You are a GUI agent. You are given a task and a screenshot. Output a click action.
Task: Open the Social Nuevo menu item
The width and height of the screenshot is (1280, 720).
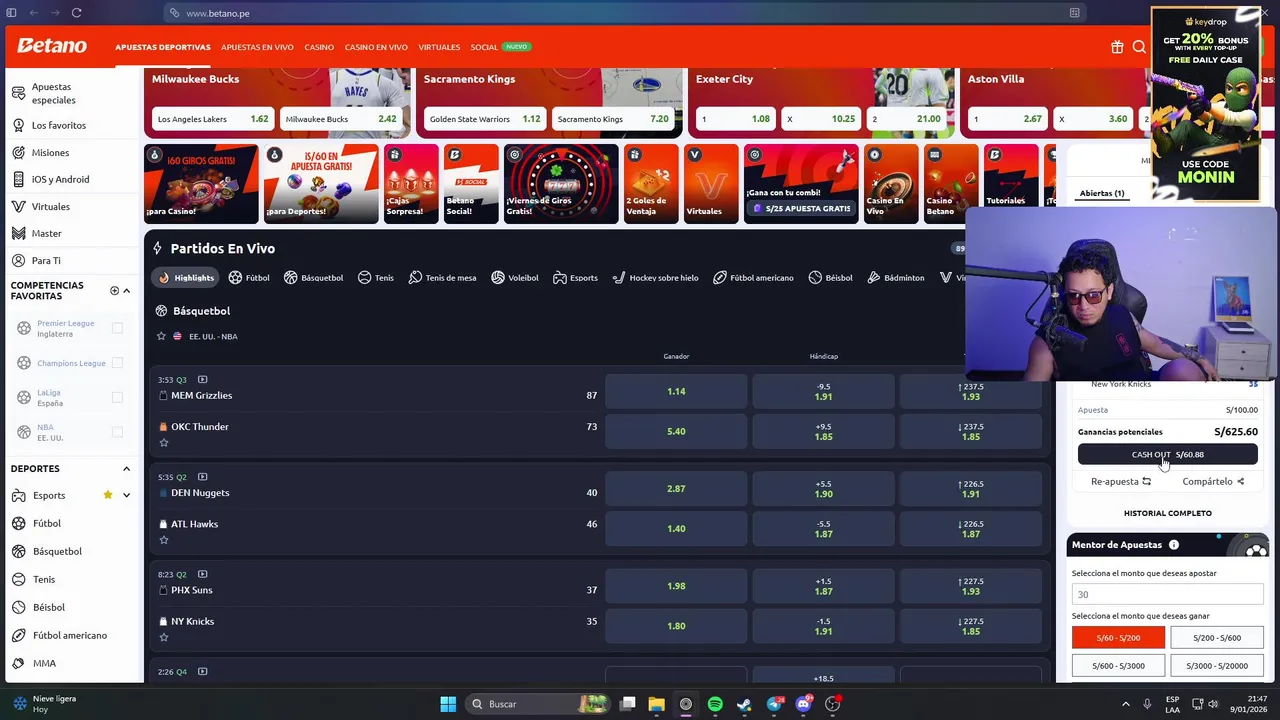pyautogui.click(x=499, y=47)
